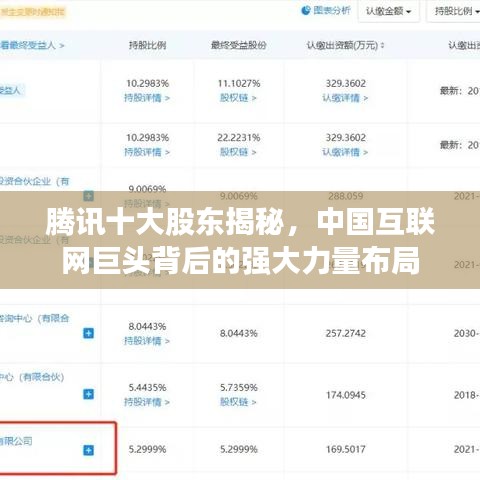Expand the plus icon in 5.4435% row
Image resolution: width=480 pixels, height=480 pixels.
[88, 394]
